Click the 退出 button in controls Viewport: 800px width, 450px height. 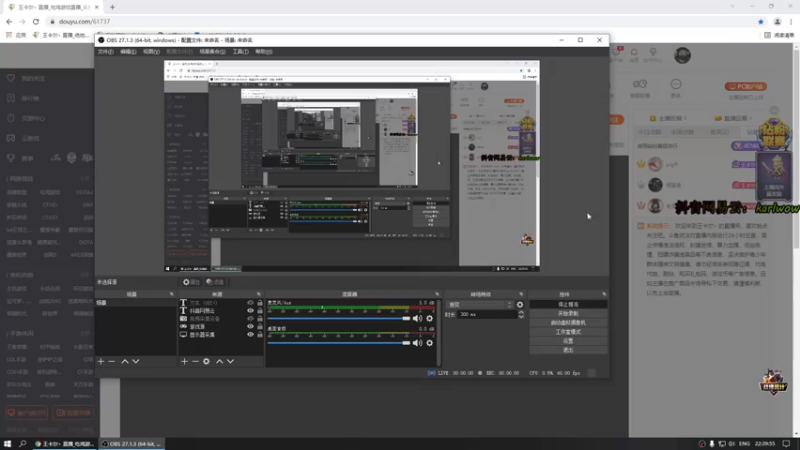pos(568,350)
